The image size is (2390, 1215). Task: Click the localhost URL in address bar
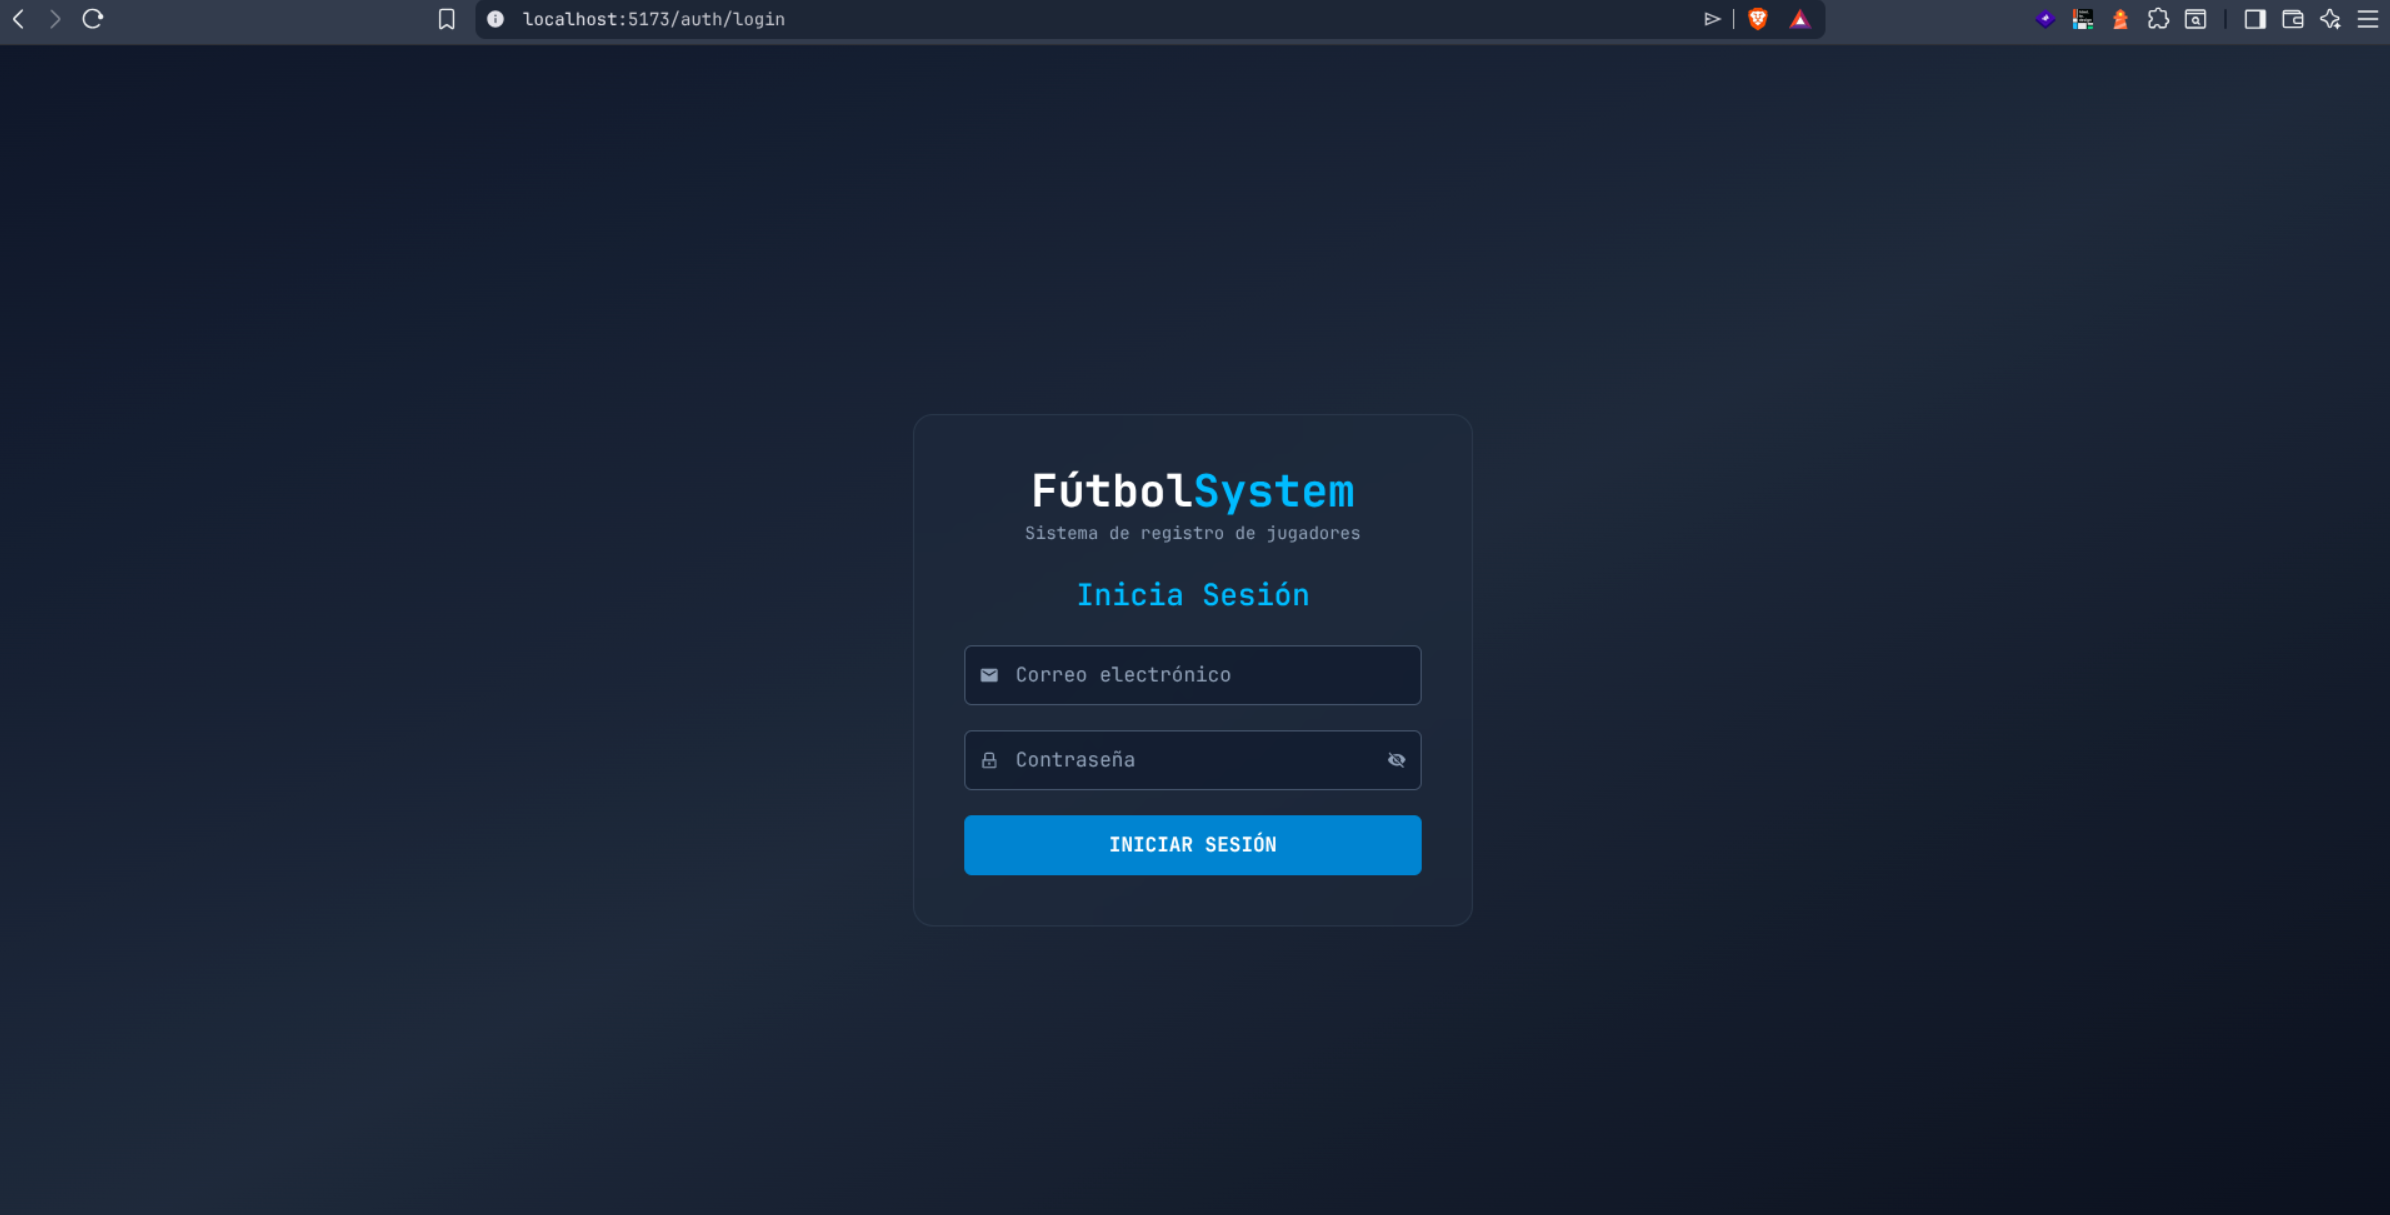[x=654, y=19]
